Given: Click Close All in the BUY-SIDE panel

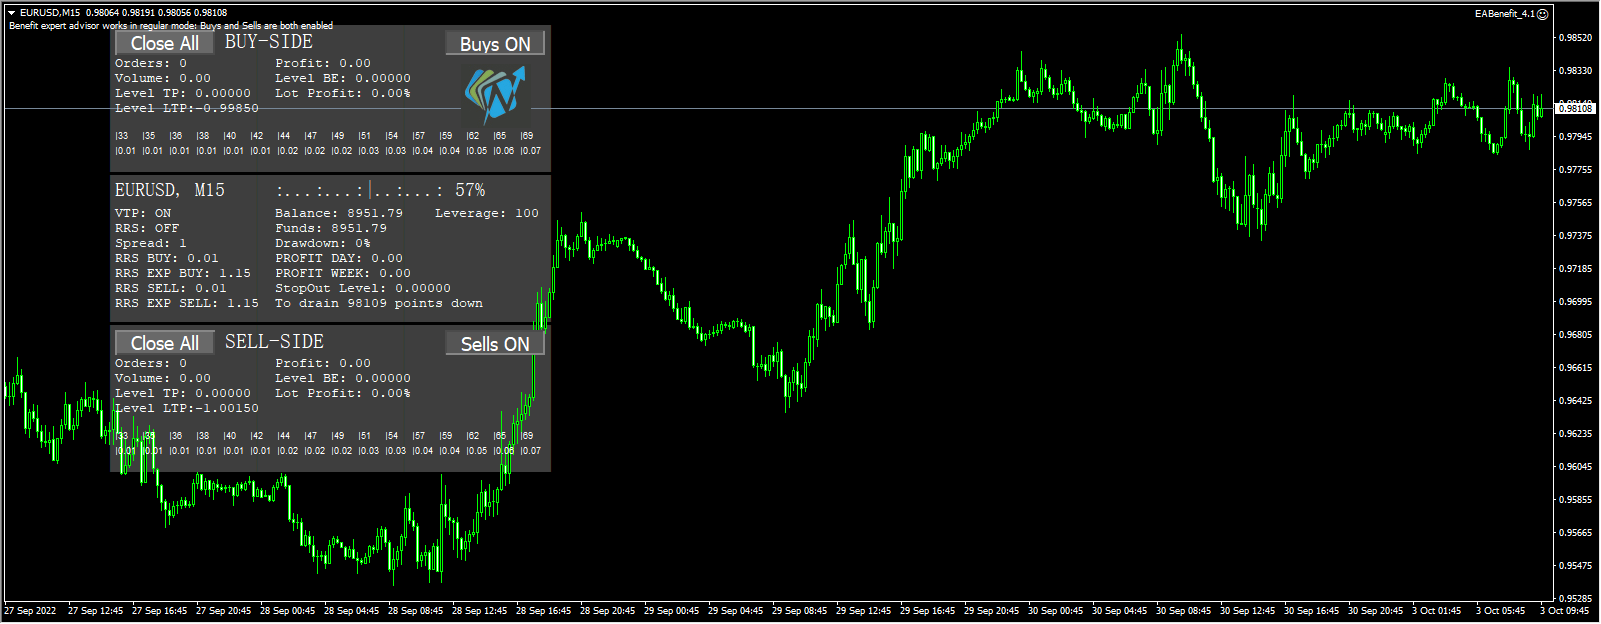Looking at the screenshot, I should pyautogui.click(x=165, y=43).
